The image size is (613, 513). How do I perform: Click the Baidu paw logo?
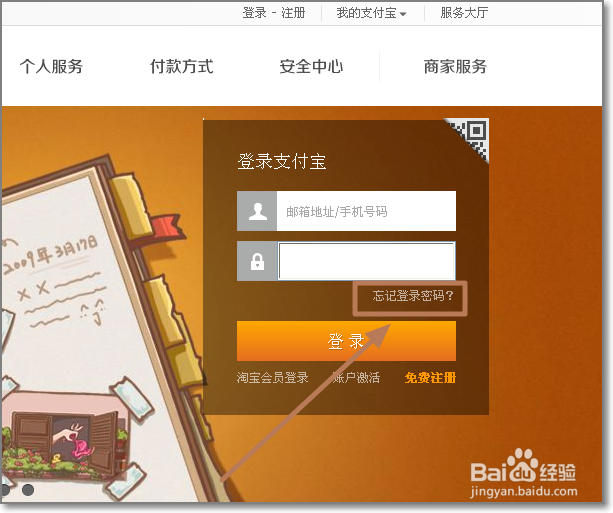[x=521, y=465]
